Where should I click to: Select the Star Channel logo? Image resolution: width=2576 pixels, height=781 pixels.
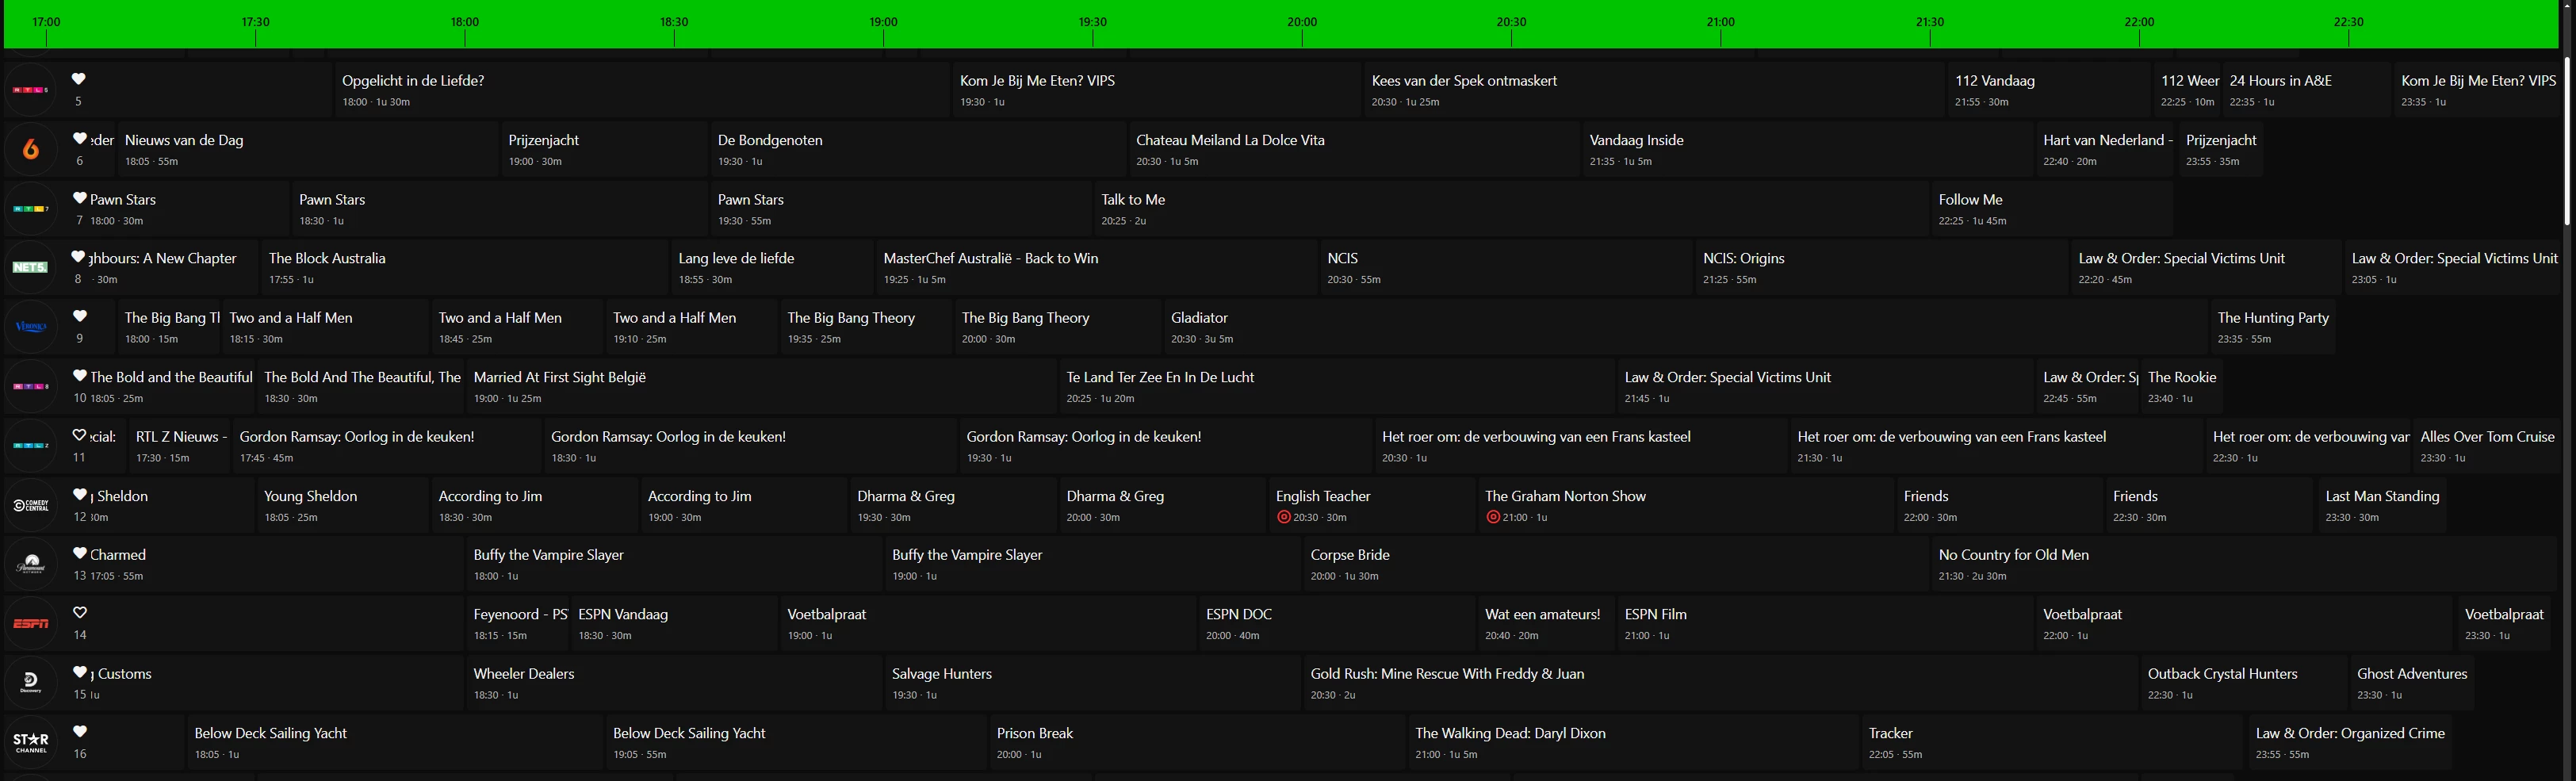coord(30,742)
